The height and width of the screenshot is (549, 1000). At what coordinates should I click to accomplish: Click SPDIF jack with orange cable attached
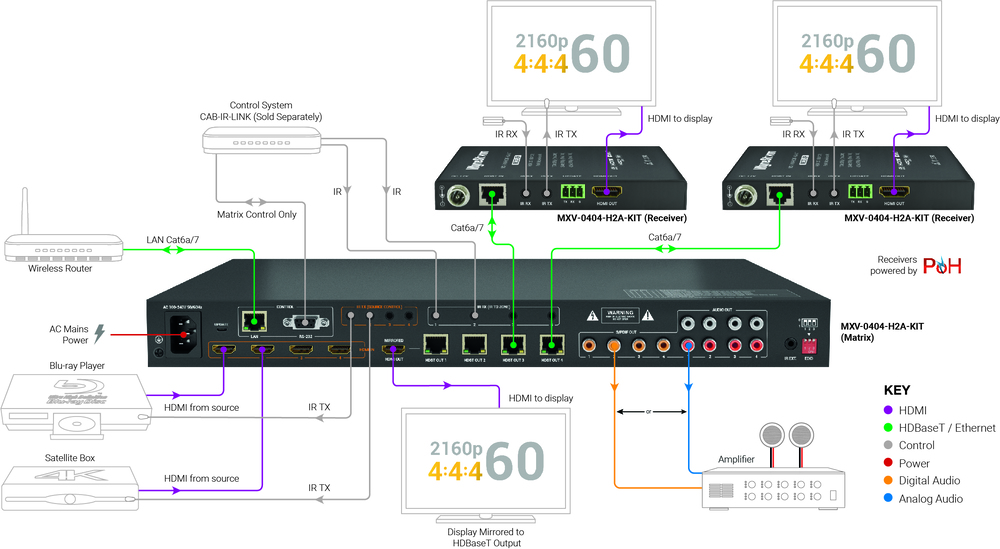pos(614,346)
